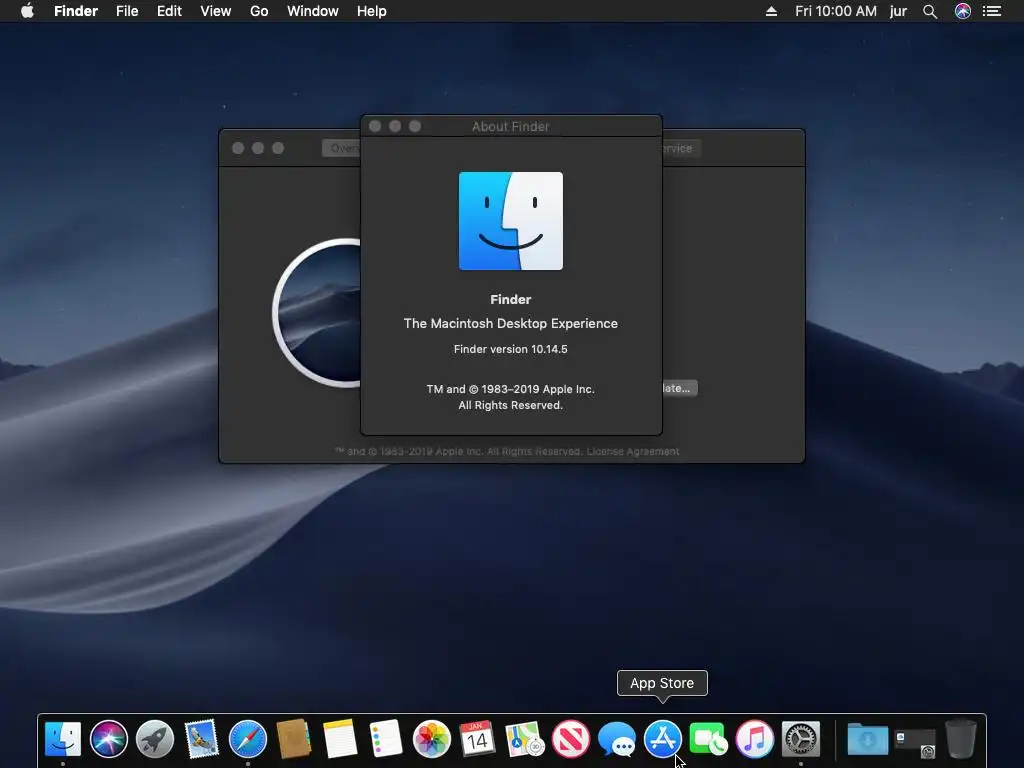This screenshot has width=1024, height=768.
Task: Launch Safari from the Dock
Action: tap(248, 739)
